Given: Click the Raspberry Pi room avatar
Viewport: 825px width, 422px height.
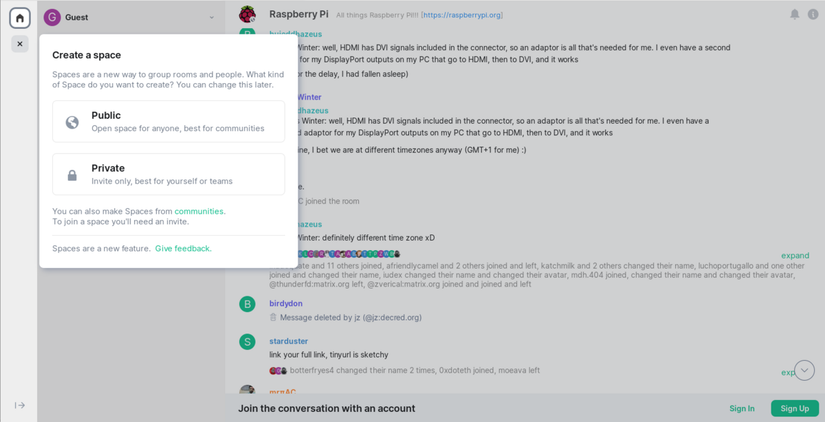Looking at the screenshot, I should (x=247, y=14).
